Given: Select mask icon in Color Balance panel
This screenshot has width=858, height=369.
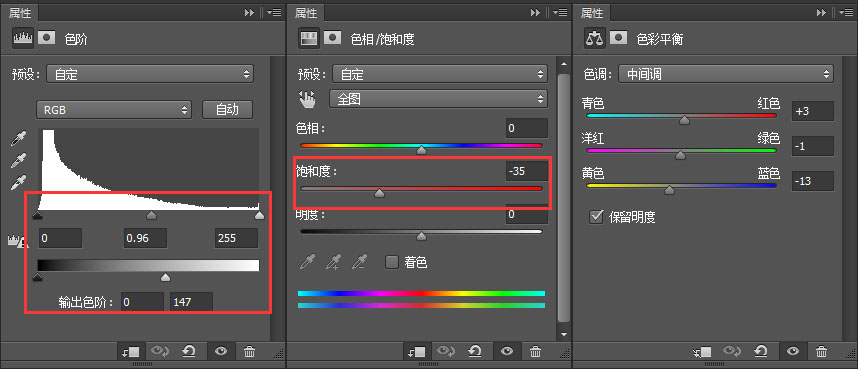Looking at the screenshot, I should point(619,38).
